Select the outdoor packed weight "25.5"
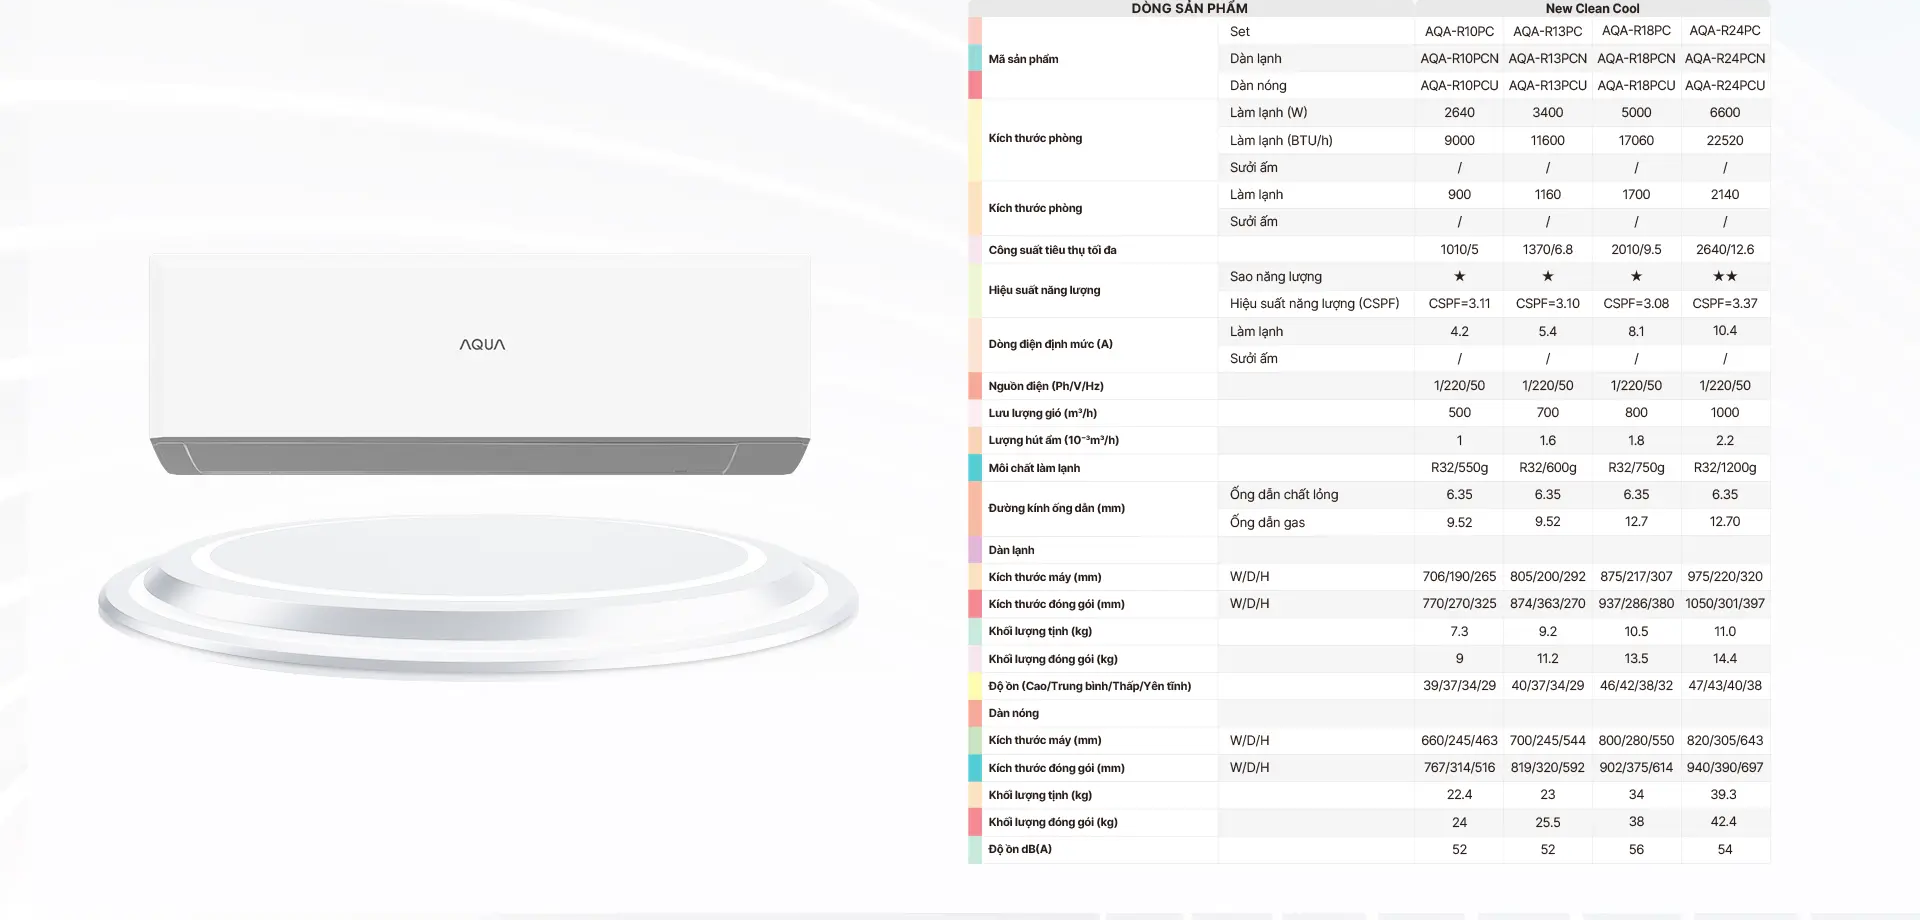 pos(1547,822)
